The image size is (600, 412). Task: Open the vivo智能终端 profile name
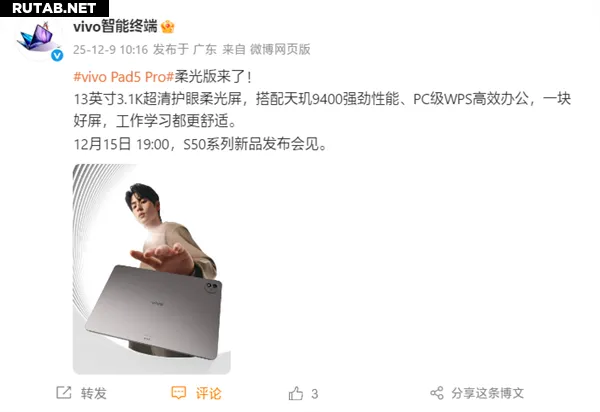[115, 26]
